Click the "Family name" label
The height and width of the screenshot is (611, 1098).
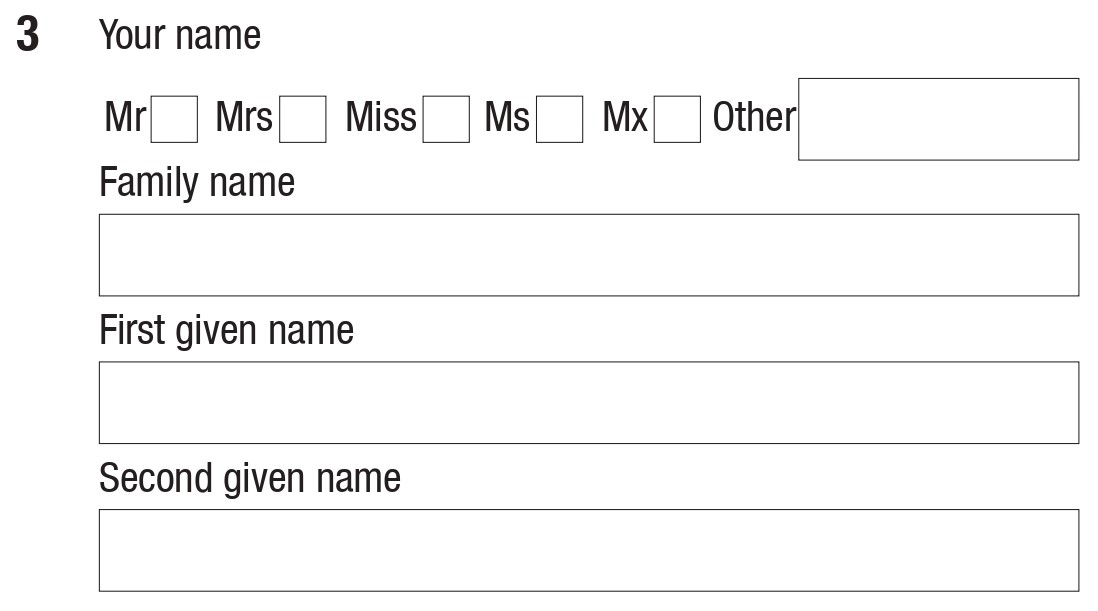[x=197, y=183]
